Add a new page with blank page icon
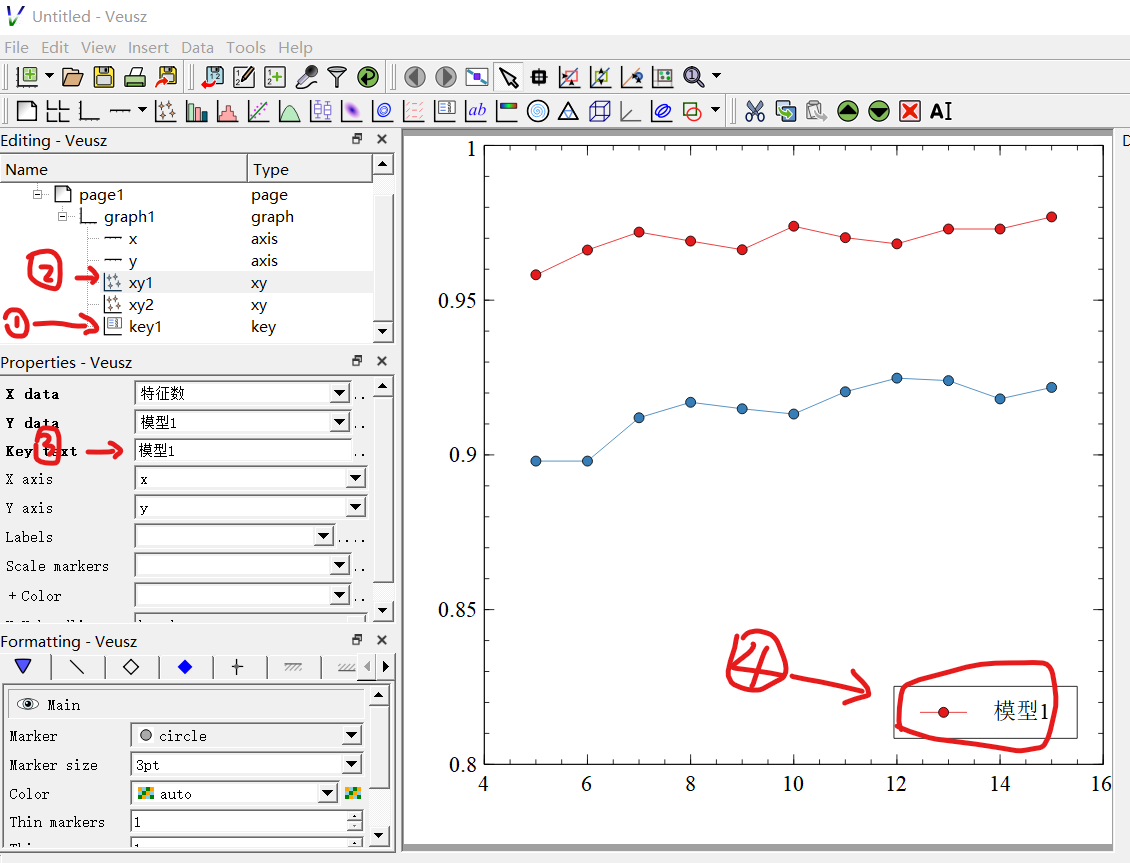Screen dimensions: 1130x863 click(x=27, y=111)
